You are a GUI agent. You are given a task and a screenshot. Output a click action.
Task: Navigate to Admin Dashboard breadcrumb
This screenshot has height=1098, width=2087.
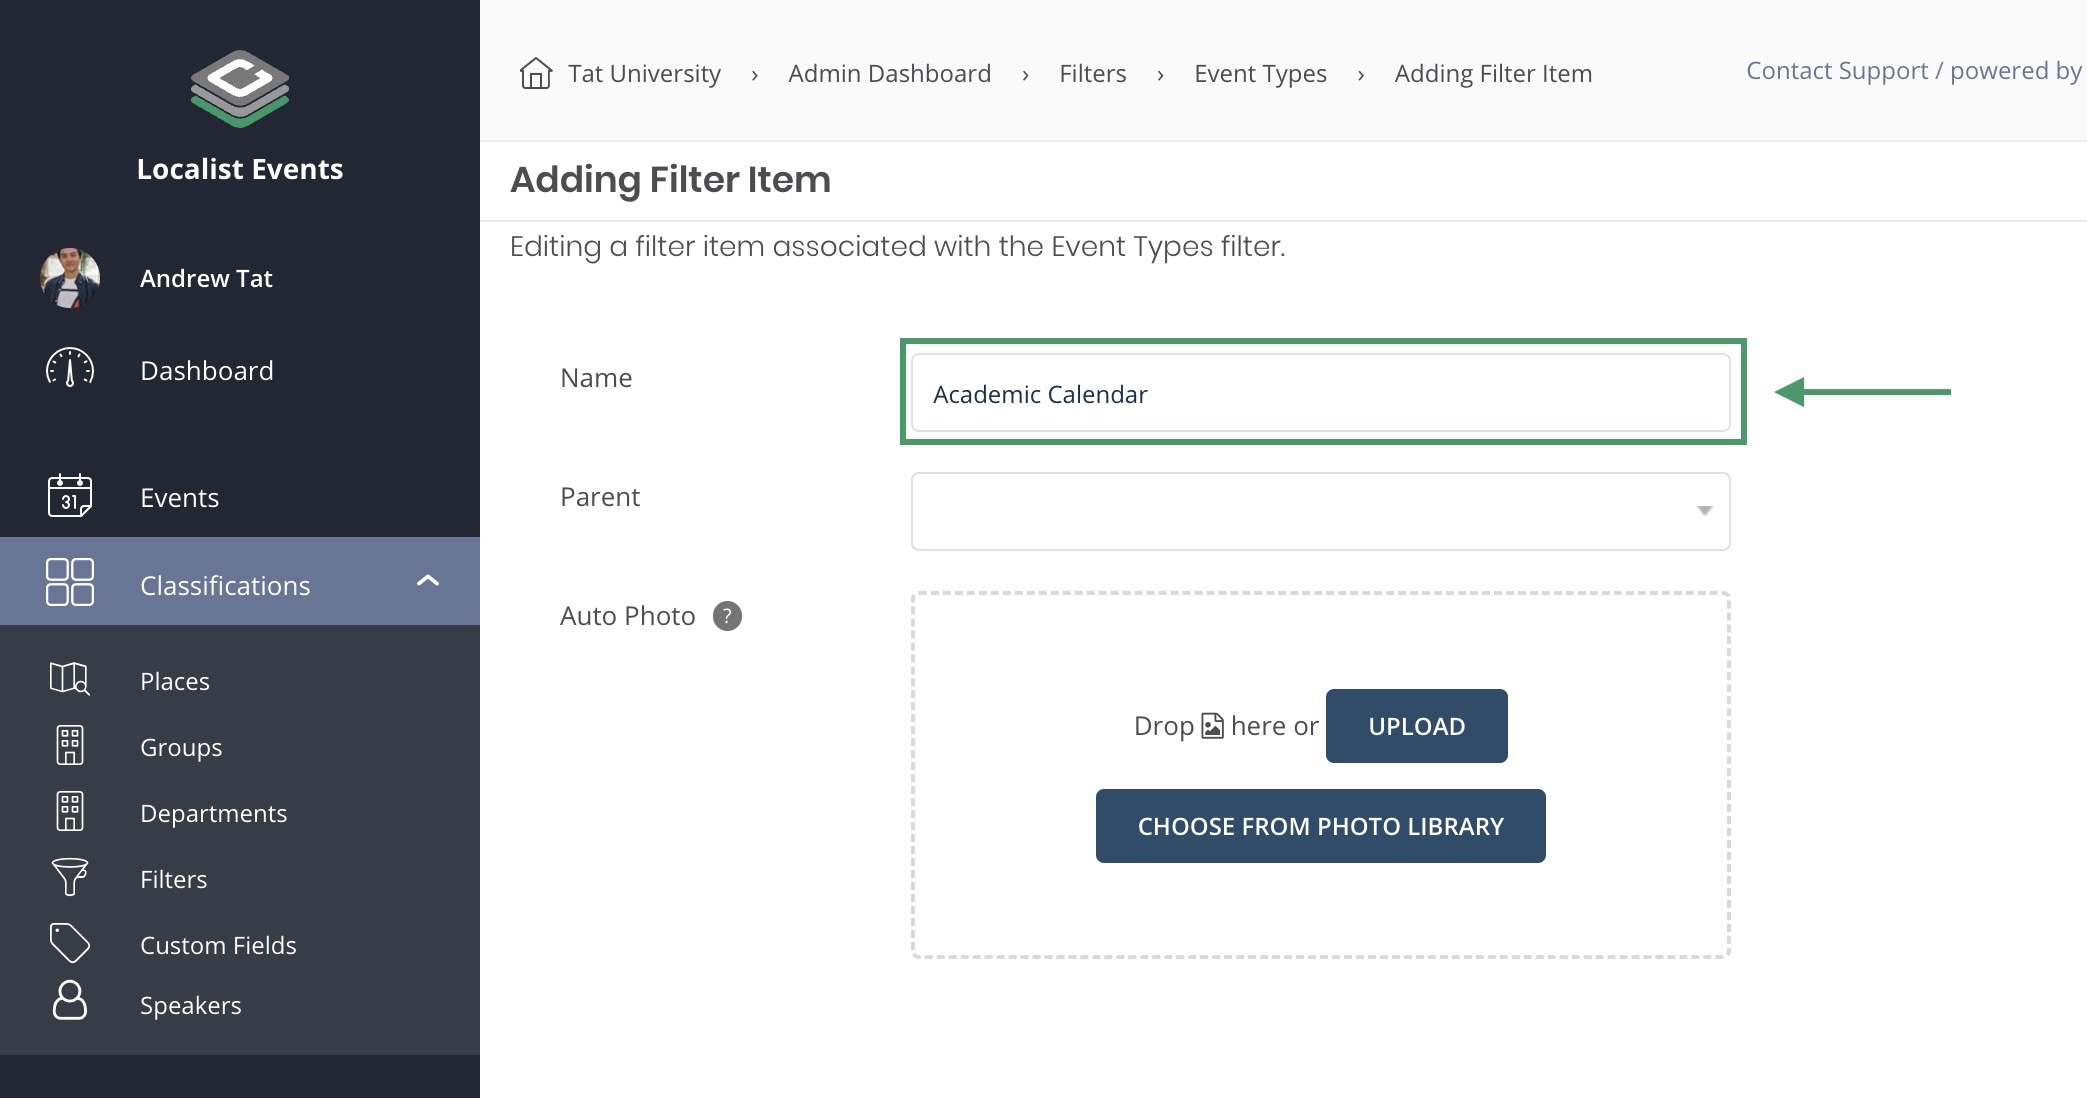(889, 74)
